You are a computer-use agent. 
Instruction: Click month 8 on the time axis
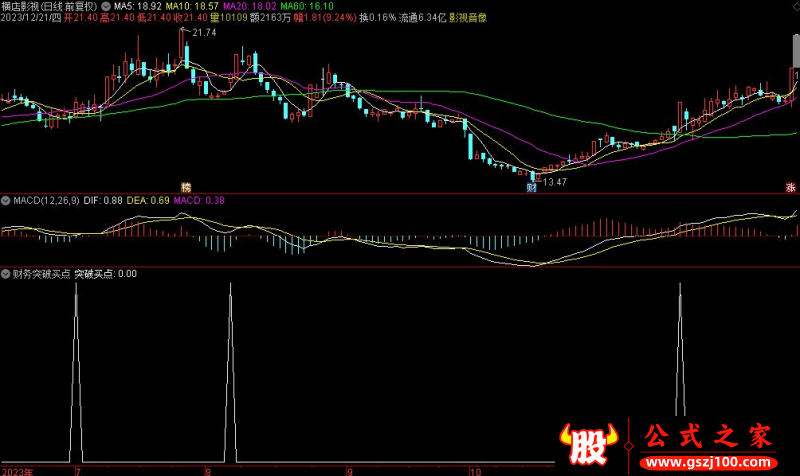click(x=208, y=471)
